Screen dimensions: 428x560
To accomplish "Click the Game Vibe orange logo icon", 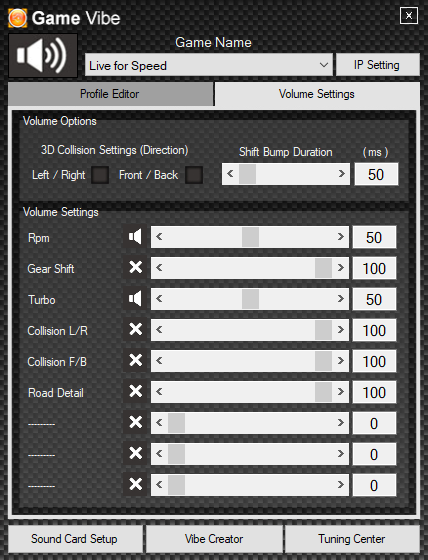I will [x=17, y=18].
